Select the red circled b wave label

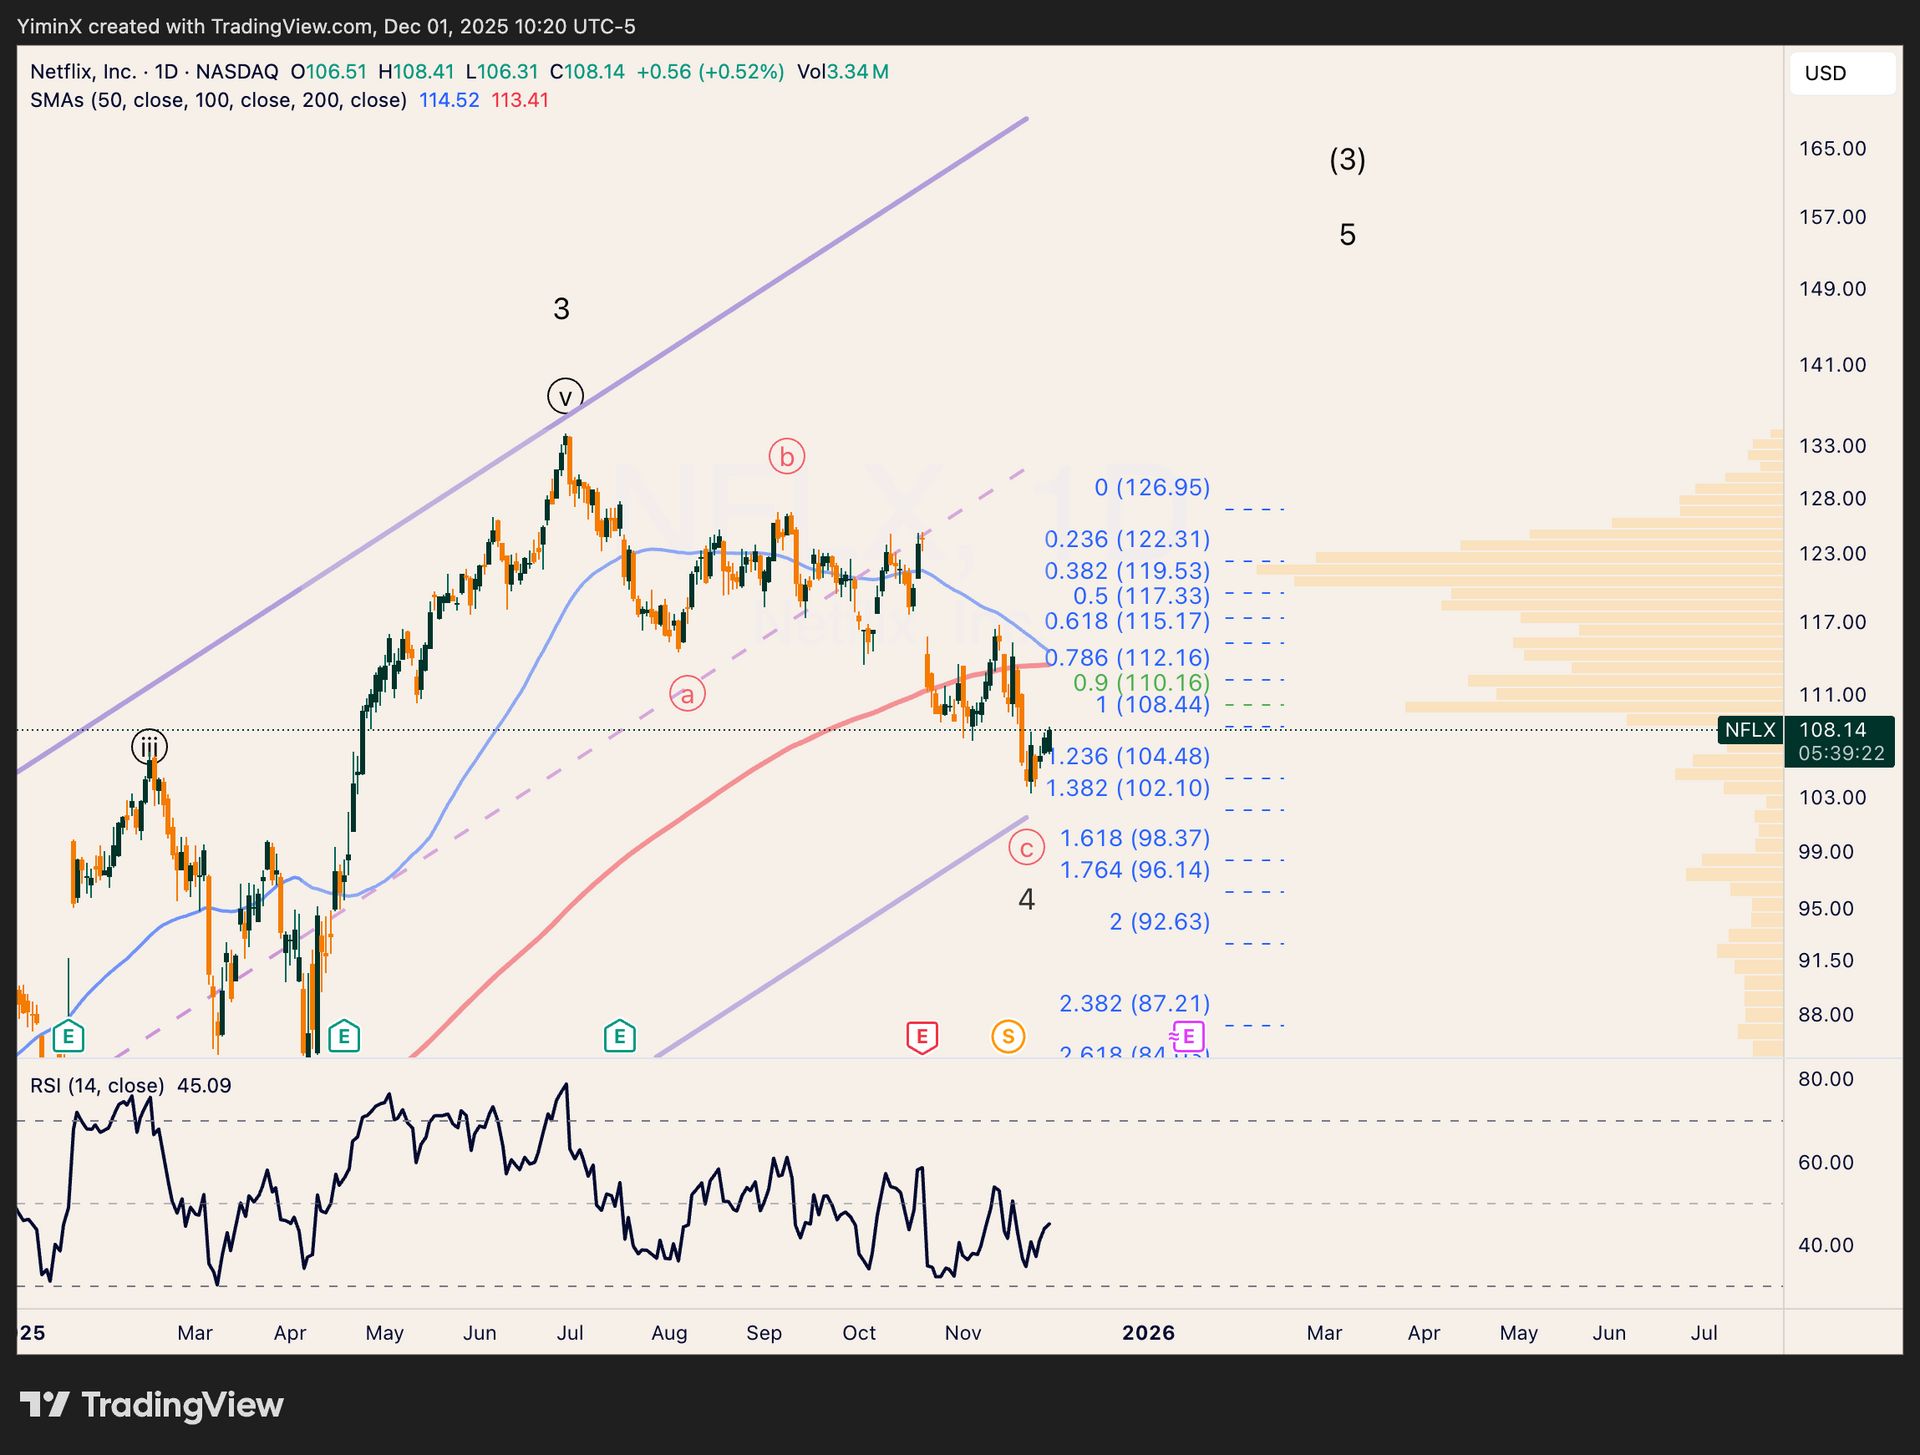point(787,457)
